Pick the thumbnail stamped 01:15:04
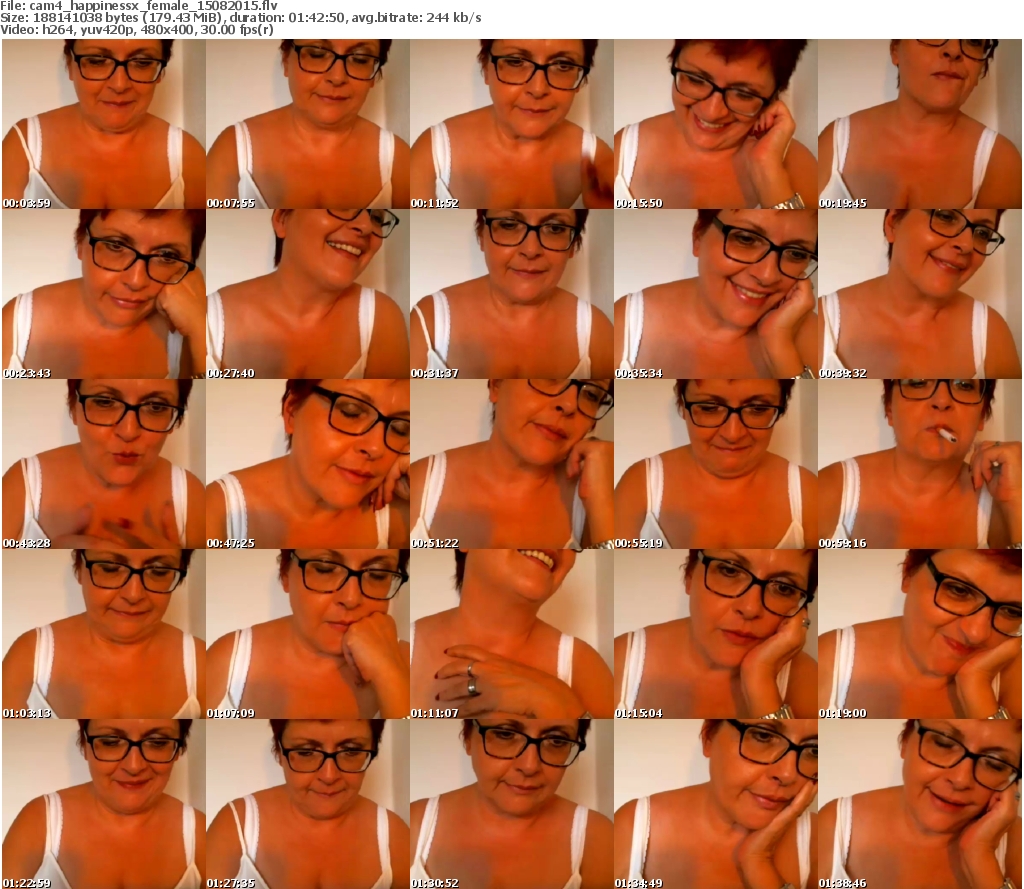Viewport: 1024px width, 889px height. click(716, 634)
